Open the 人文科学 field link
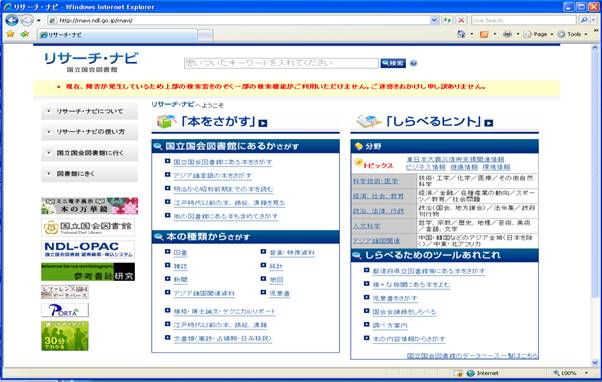The width and height of the screenshot is (602, 382). click(x=367, y=226)
